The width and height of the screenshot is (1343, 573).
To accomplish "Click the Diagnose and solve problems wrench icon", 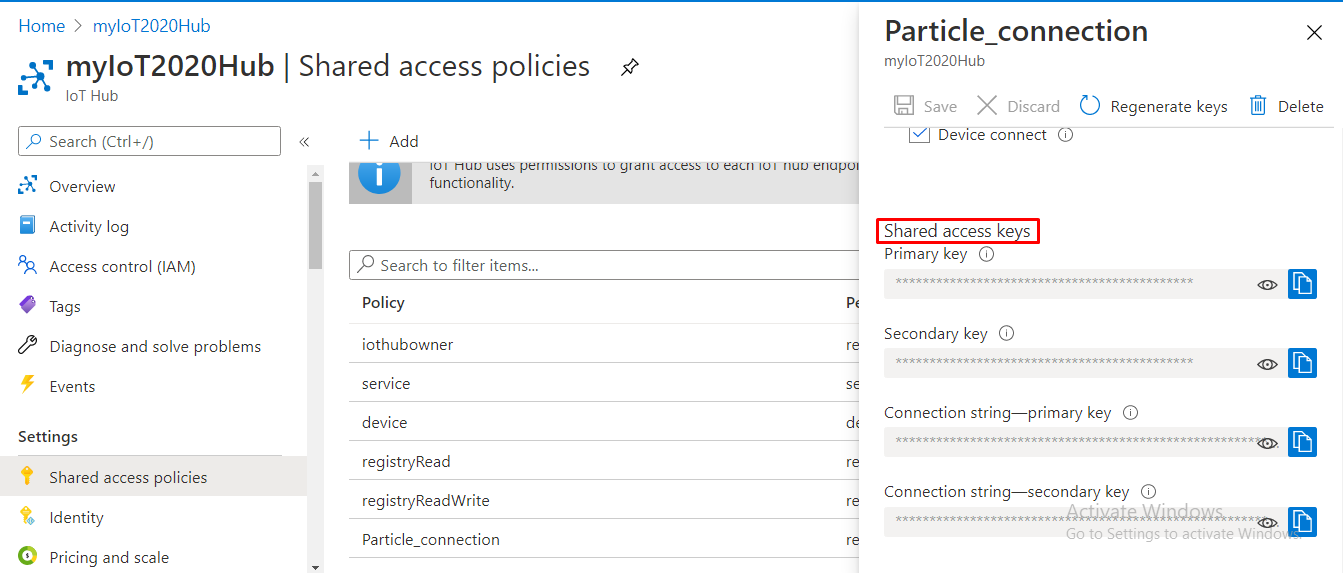I will (28, 346).
